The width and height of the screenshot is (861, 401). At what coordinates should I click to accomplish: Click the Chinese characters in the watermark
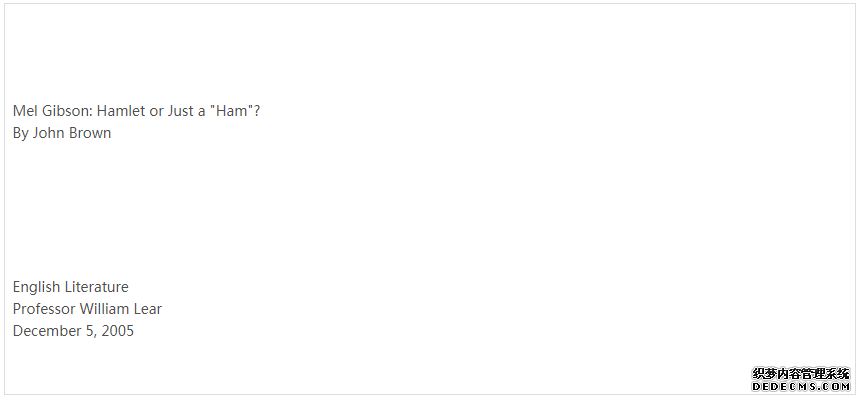tap(801, 374)
